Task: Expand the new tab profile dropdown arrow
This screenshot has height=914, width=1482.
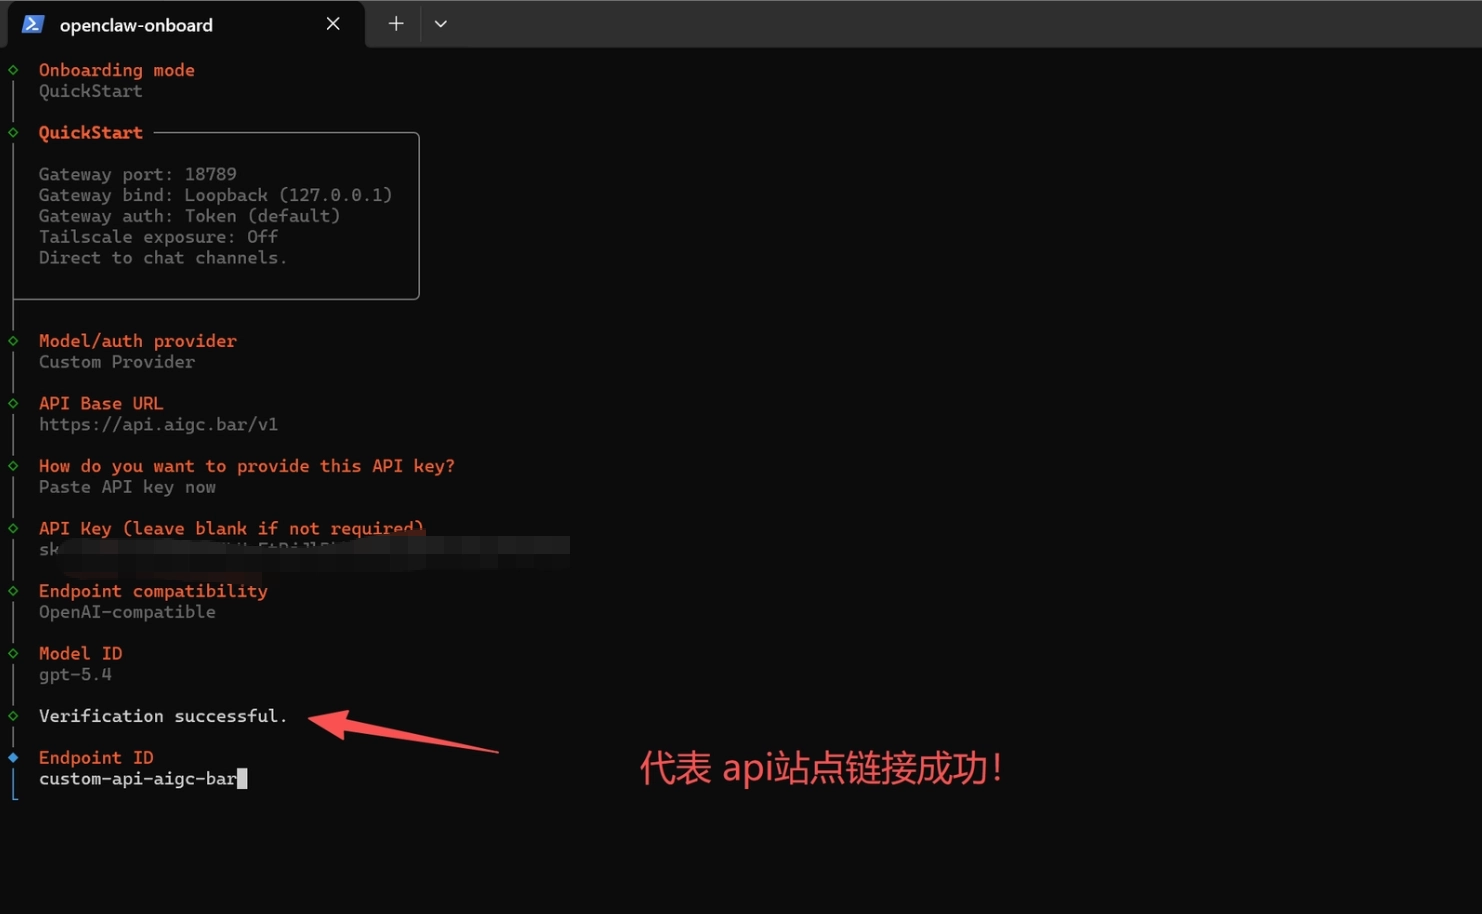Action: [440, 24]
